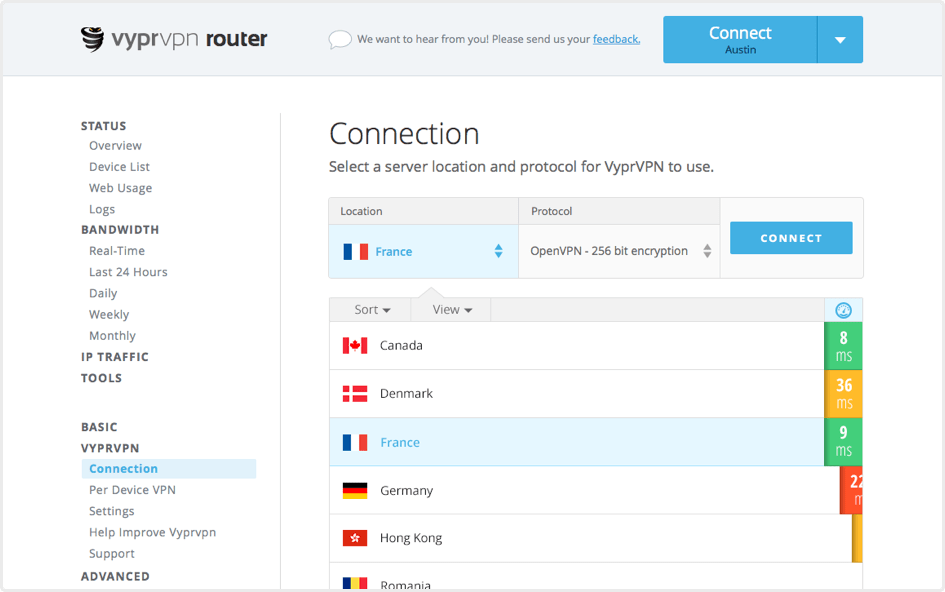Select Connection in the sidebar
The height and width of the screenshot is (592, 945).
click(x=169, y=469)
